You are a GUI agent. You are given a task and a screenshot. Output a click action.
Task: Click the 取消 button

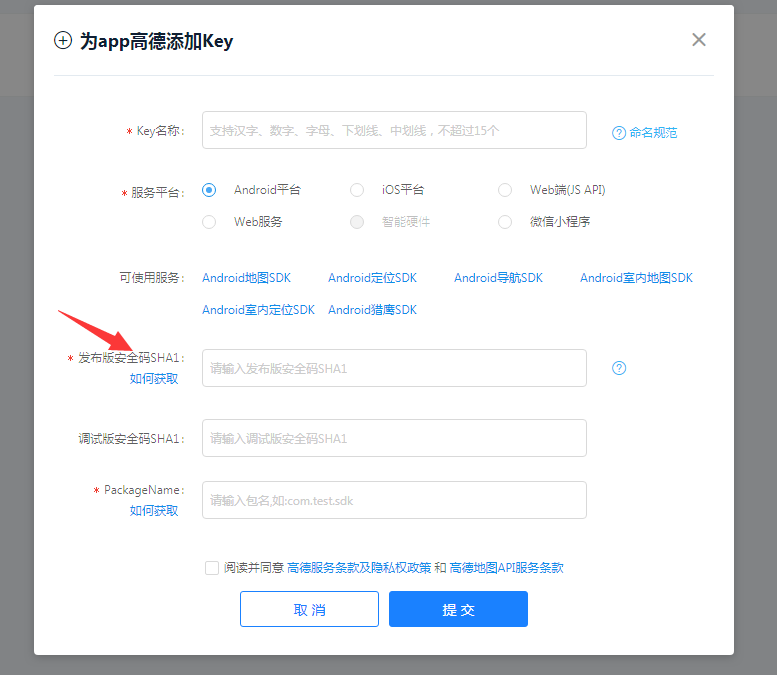[x=309, y=609]
